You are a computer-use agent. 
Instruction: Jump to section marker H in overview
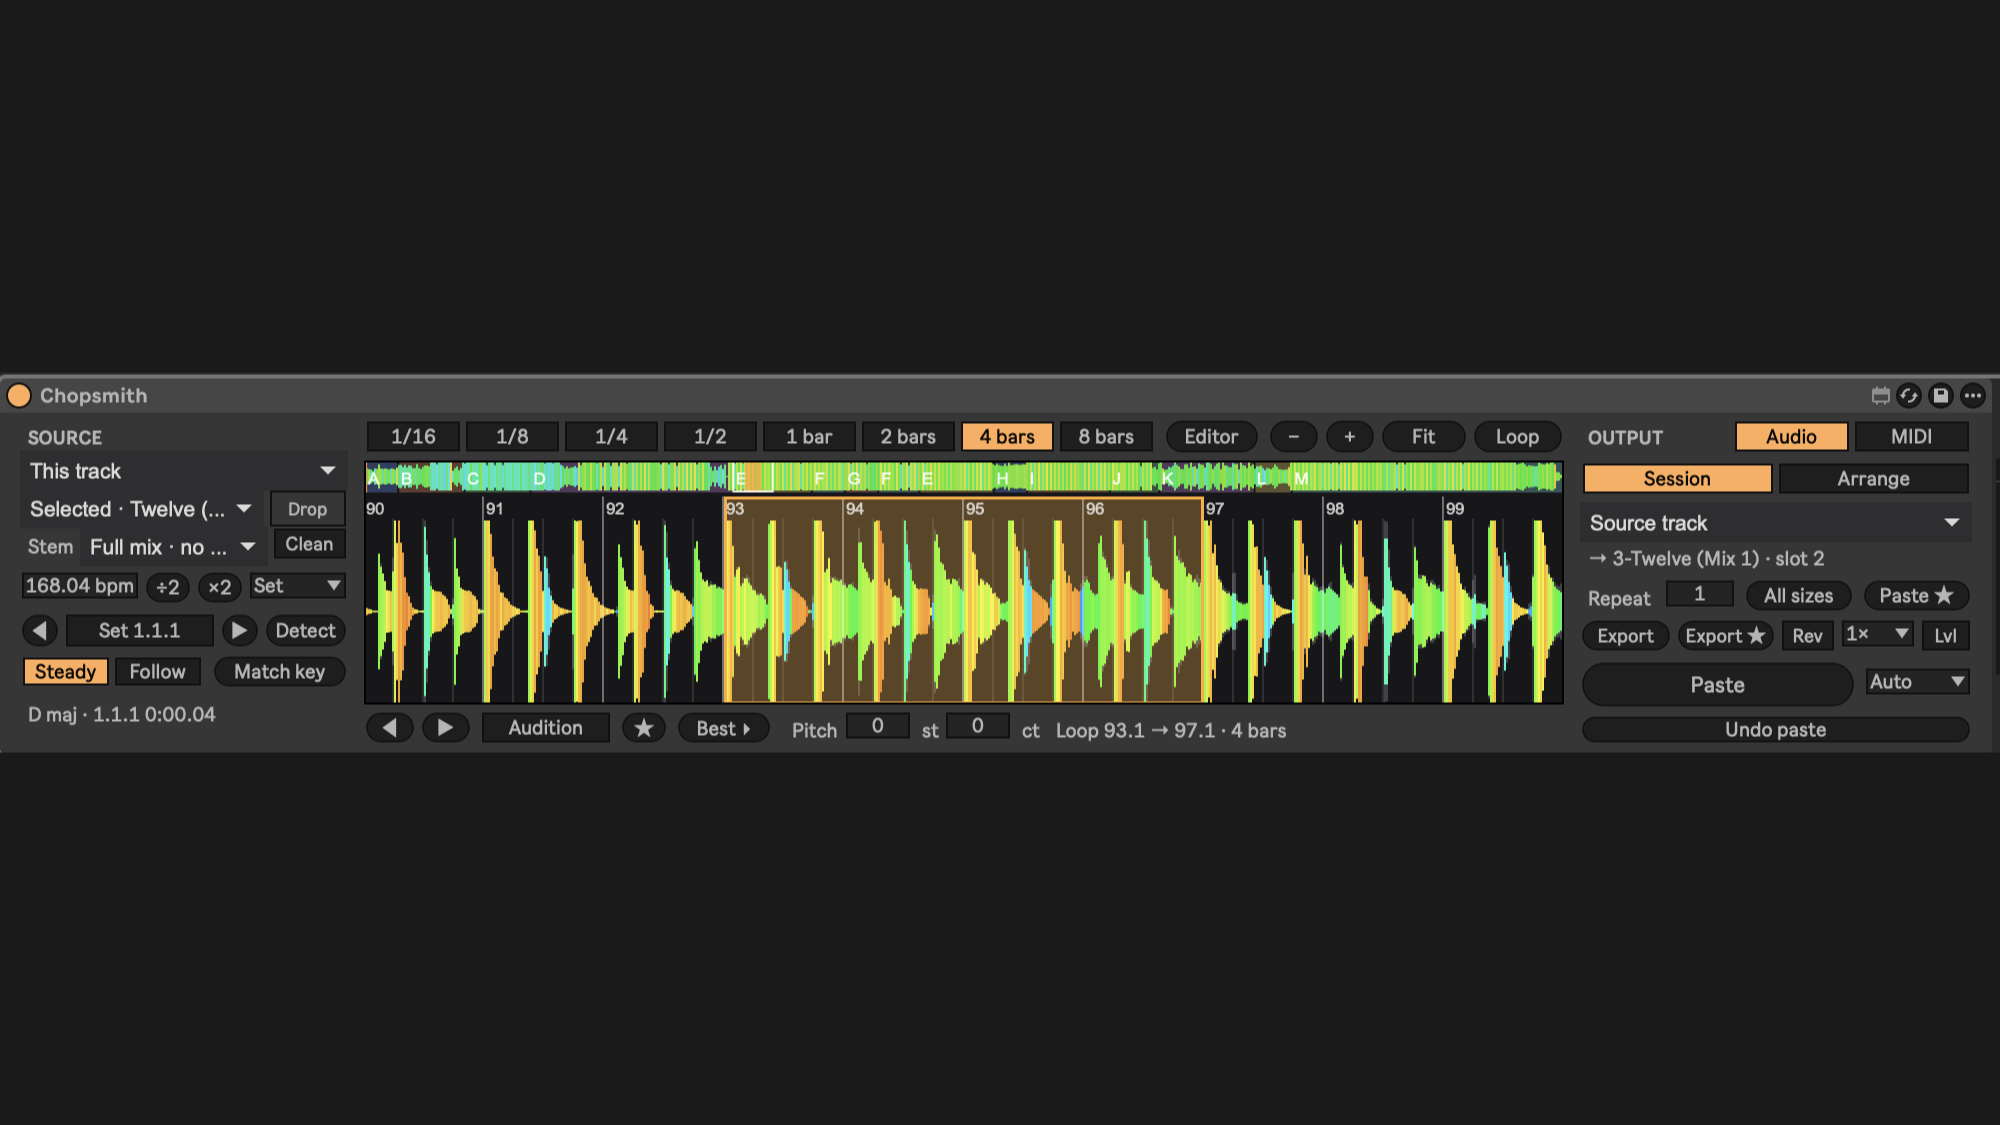1002,478
